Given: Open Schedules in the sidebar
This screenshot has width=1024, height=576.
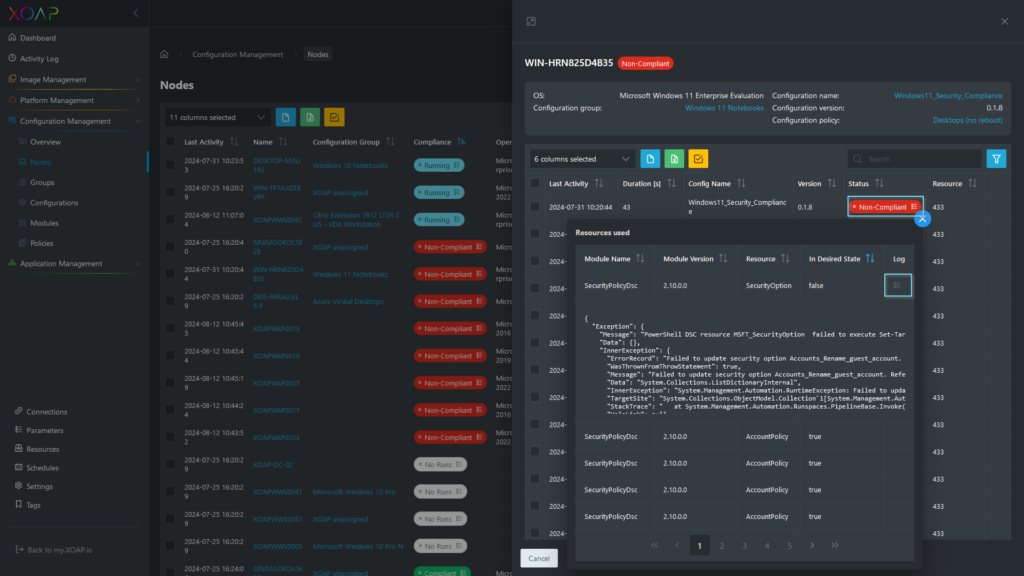Looking at the screenshot, I should (42, 468).
